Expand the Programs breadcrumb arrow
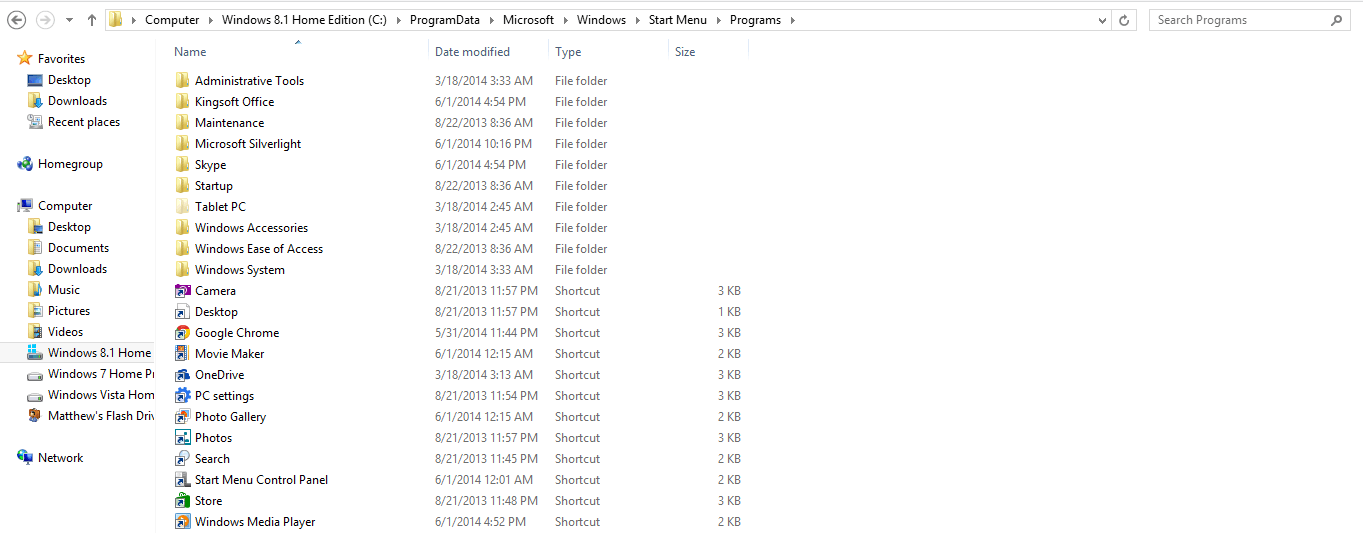1363x533 pixels. pos(792,20)
